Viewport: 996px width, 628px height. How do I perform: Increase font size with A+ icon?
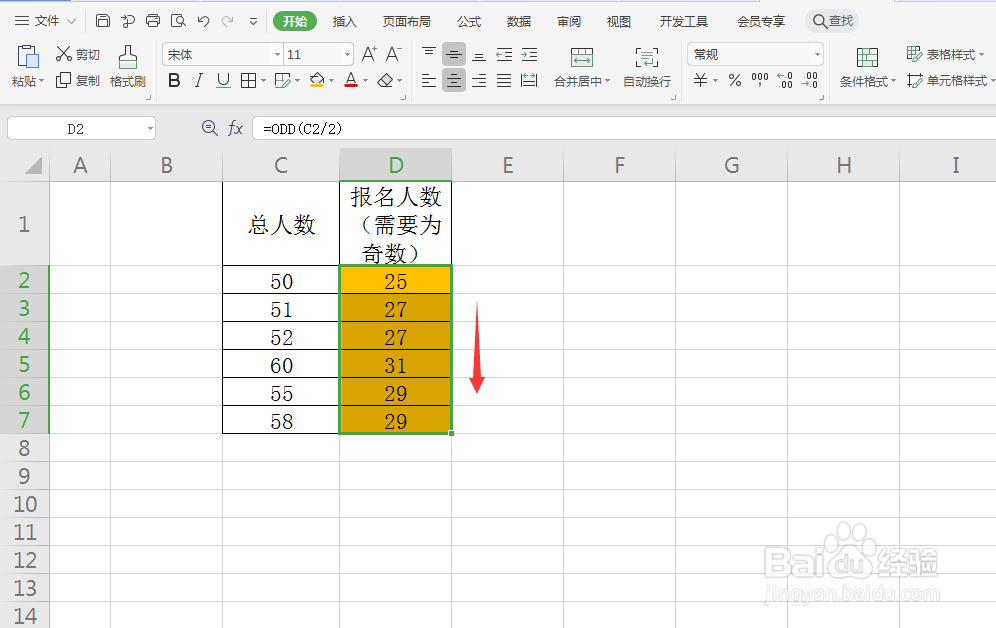pyautogui.click(x=369, y=54)
